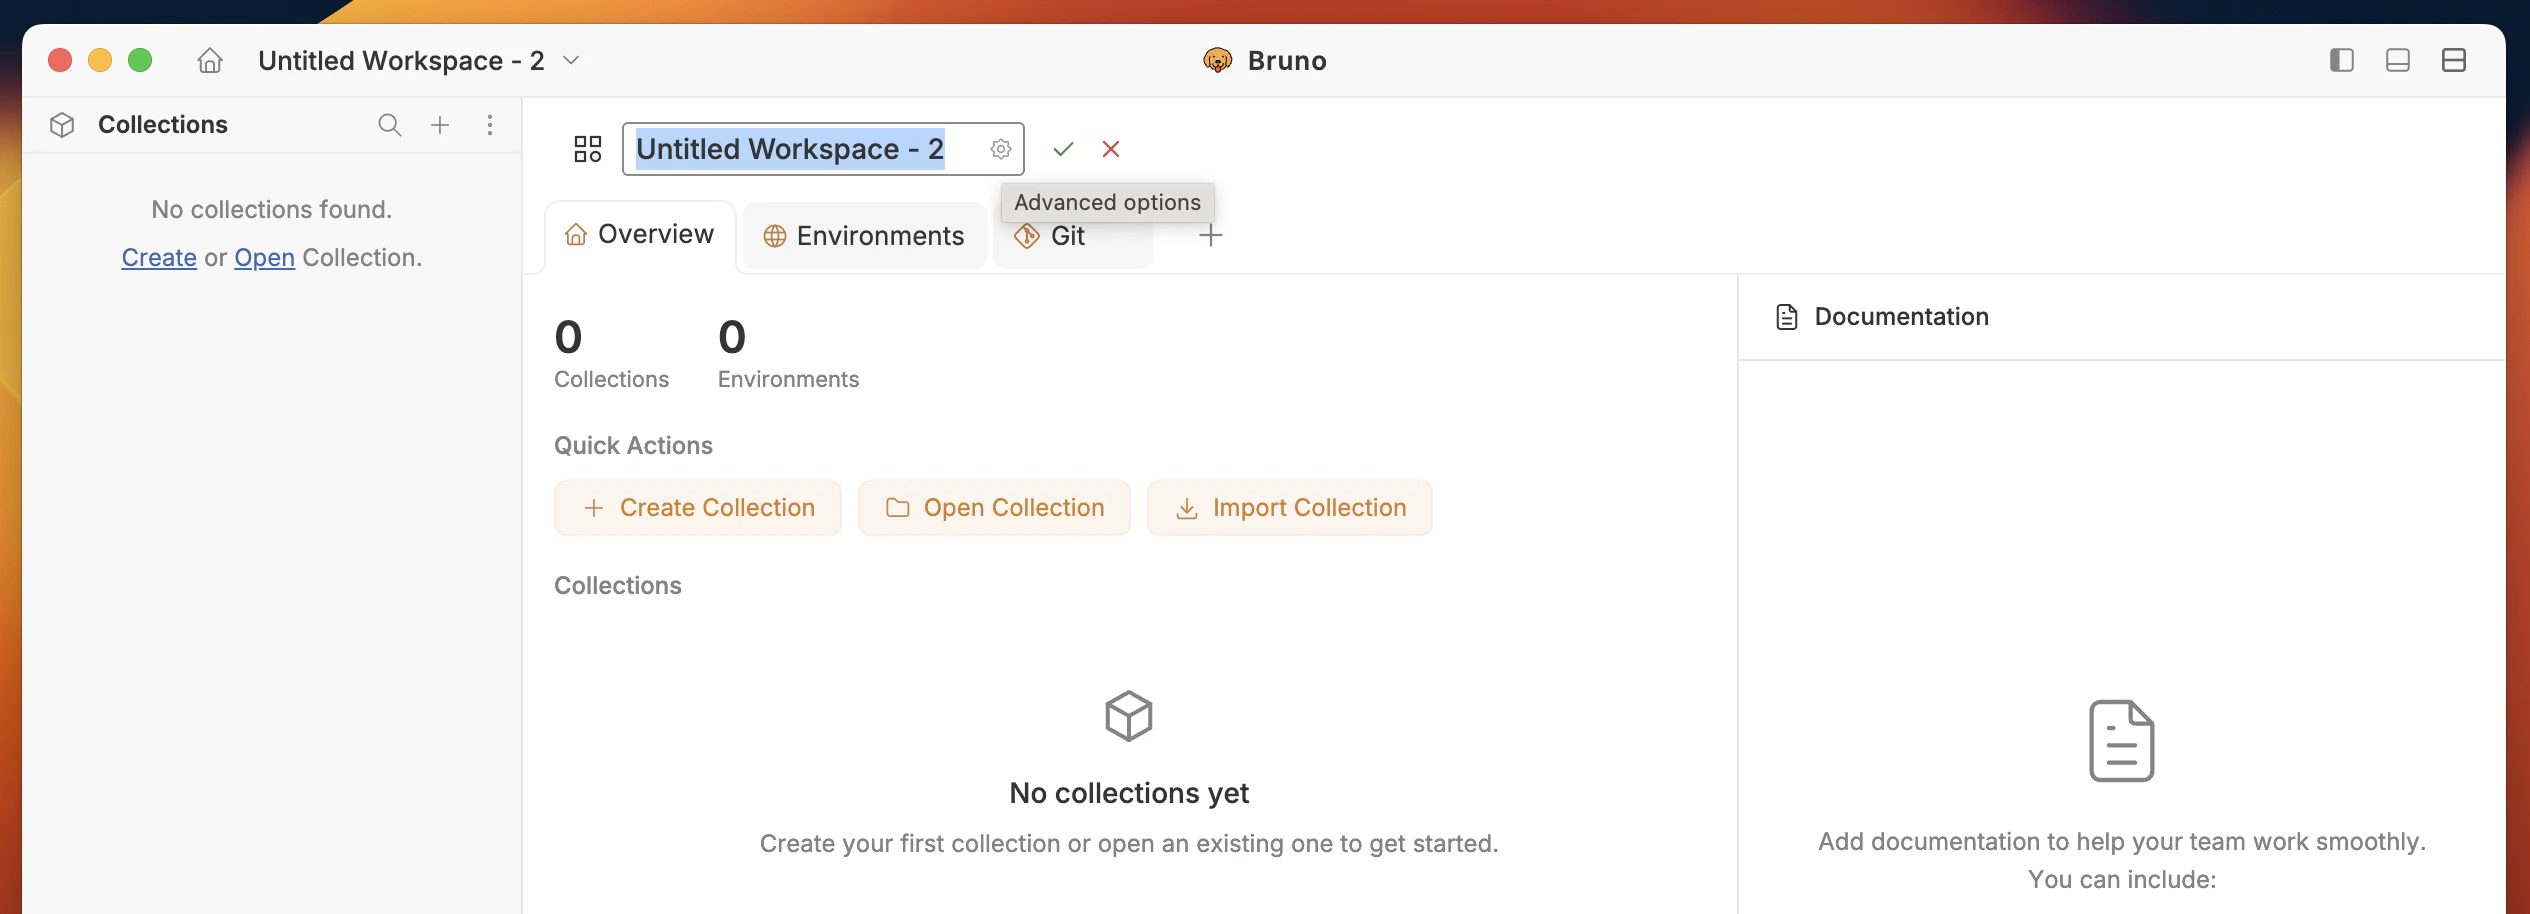Click the Documentation panel icon
The image size is (2530, 914).
(x=1789, y=316)
